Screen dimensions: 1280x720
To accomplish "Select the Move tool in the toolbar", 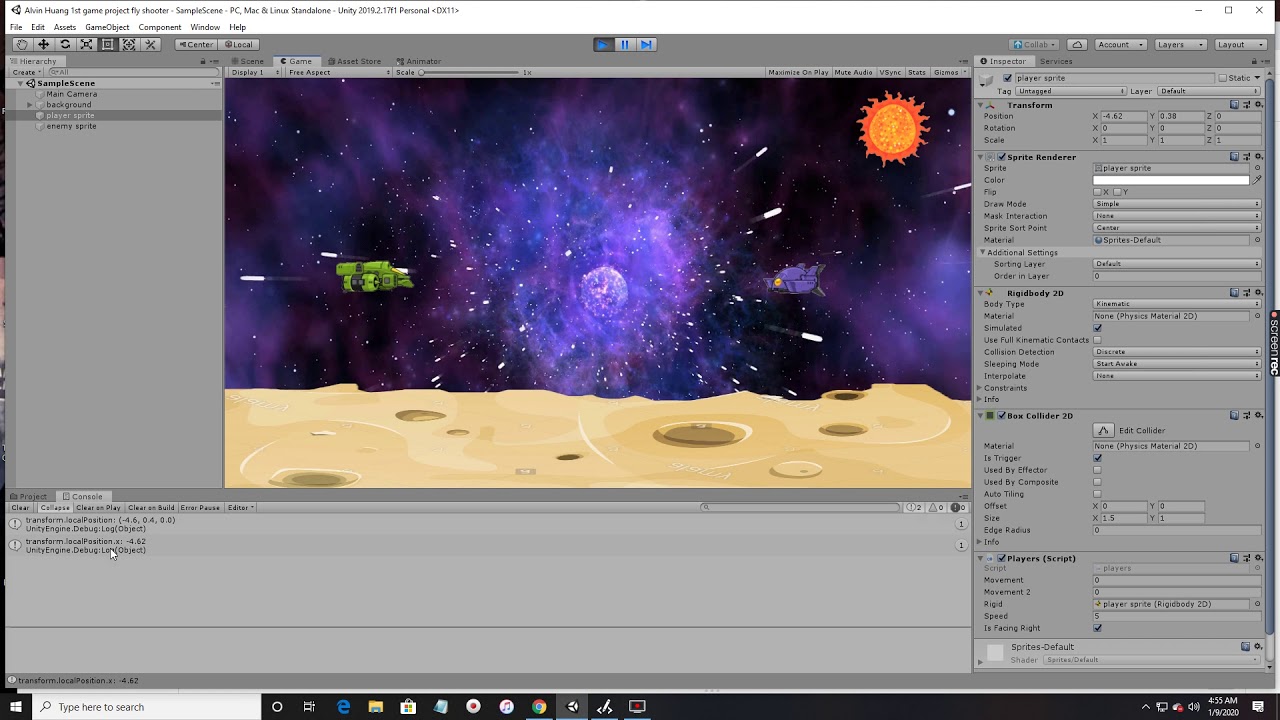I will coord(43,44).
